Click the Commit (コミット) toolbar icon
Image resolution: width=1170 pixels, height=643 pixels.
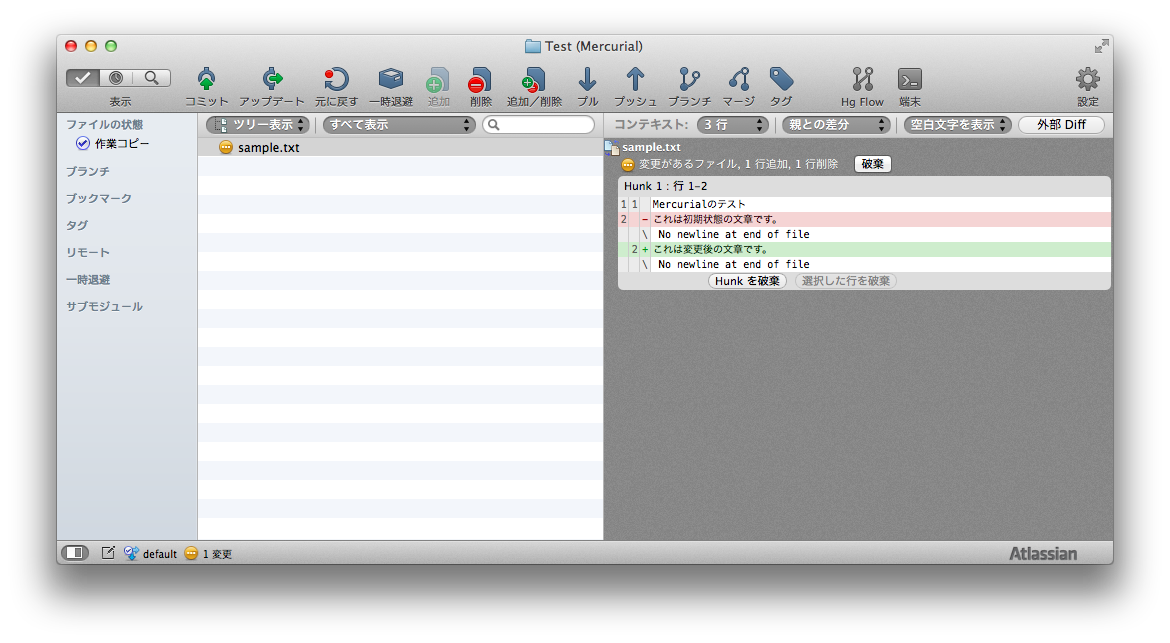[x=206, y=79]
